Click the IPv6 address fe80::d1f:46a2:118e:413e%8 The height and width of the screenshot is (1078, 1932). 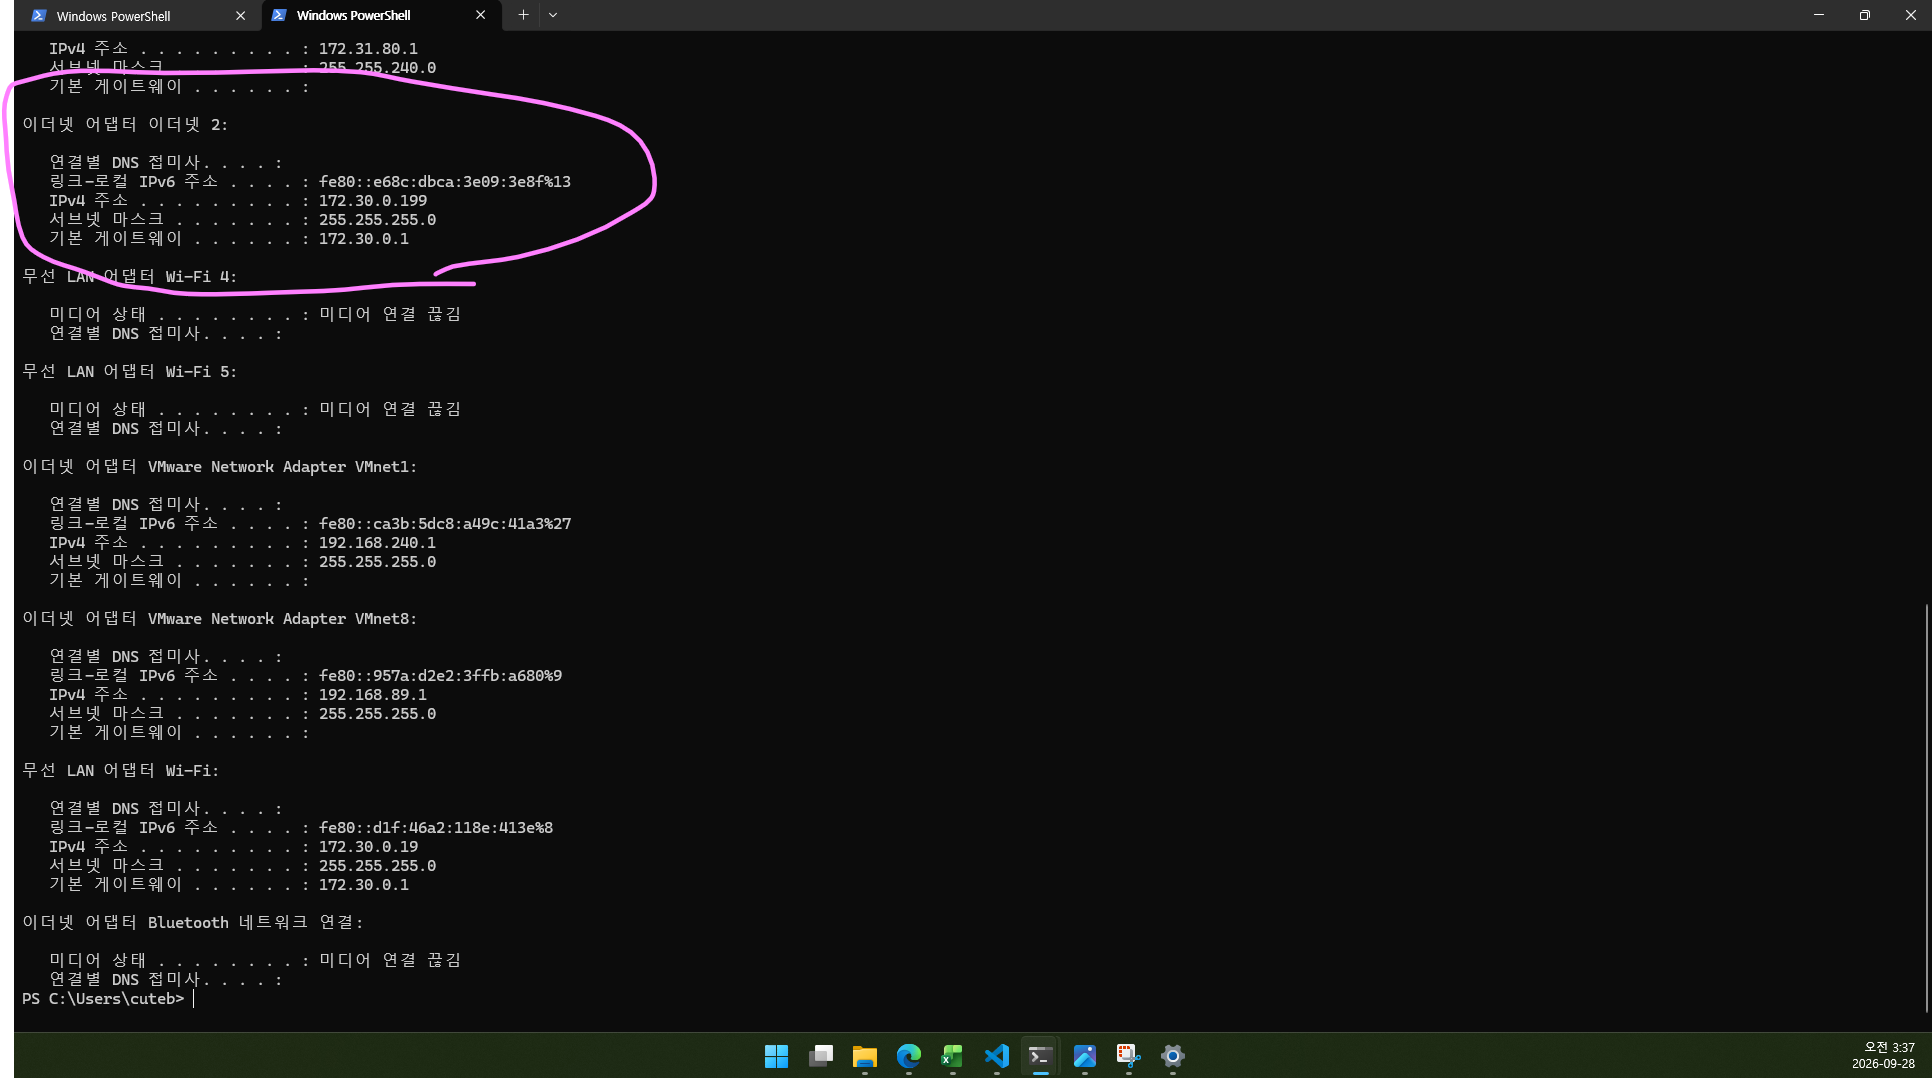click(x=436, y=828)
